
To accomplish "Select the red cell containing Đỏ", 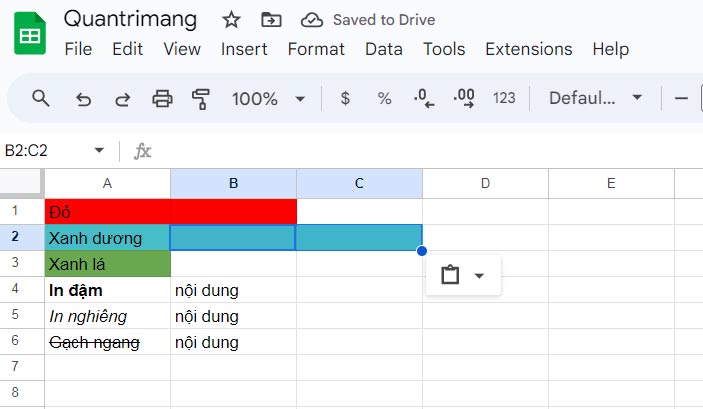I will [108, 212].
